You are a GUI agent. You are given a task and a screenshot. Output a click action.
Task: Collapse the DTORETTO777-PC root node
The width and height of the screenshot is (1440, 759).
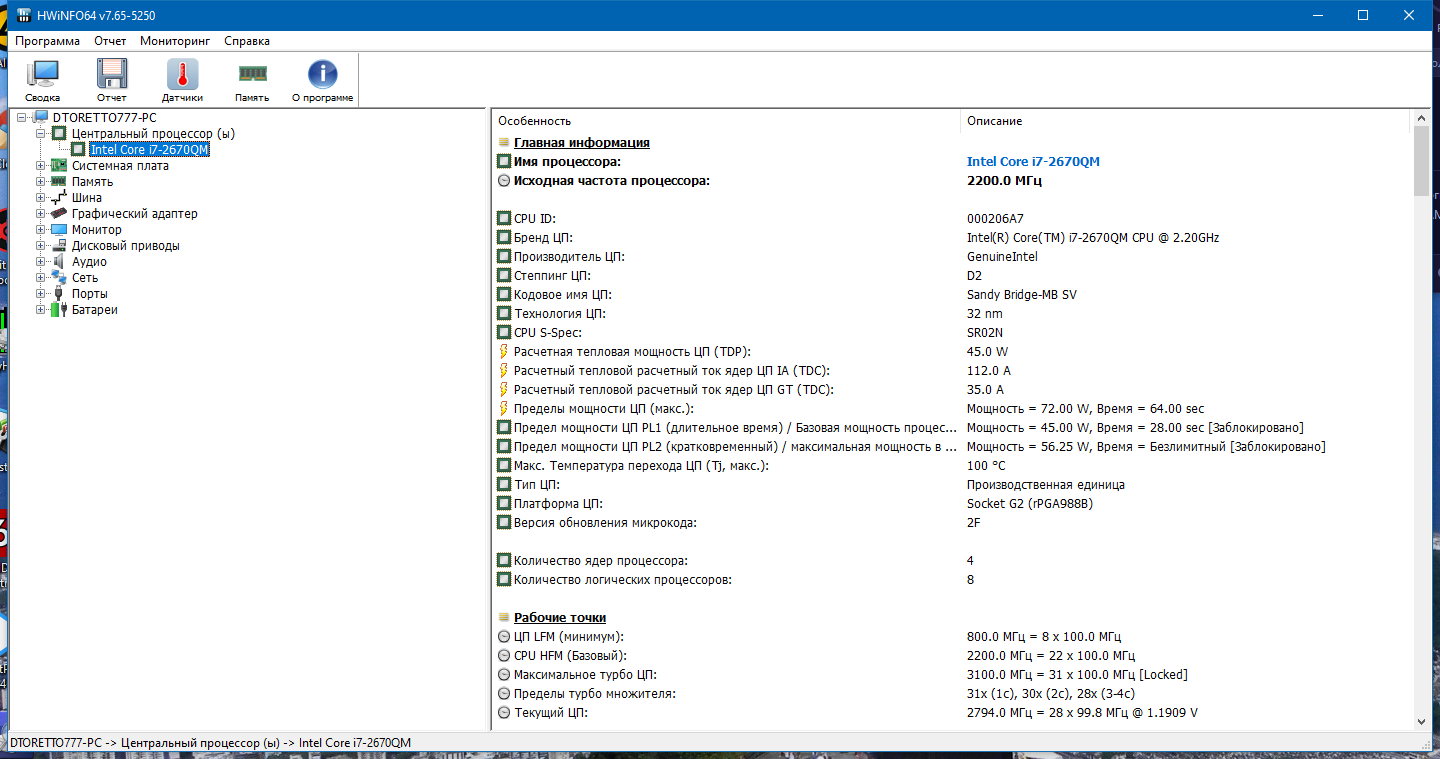pos(23,118)
